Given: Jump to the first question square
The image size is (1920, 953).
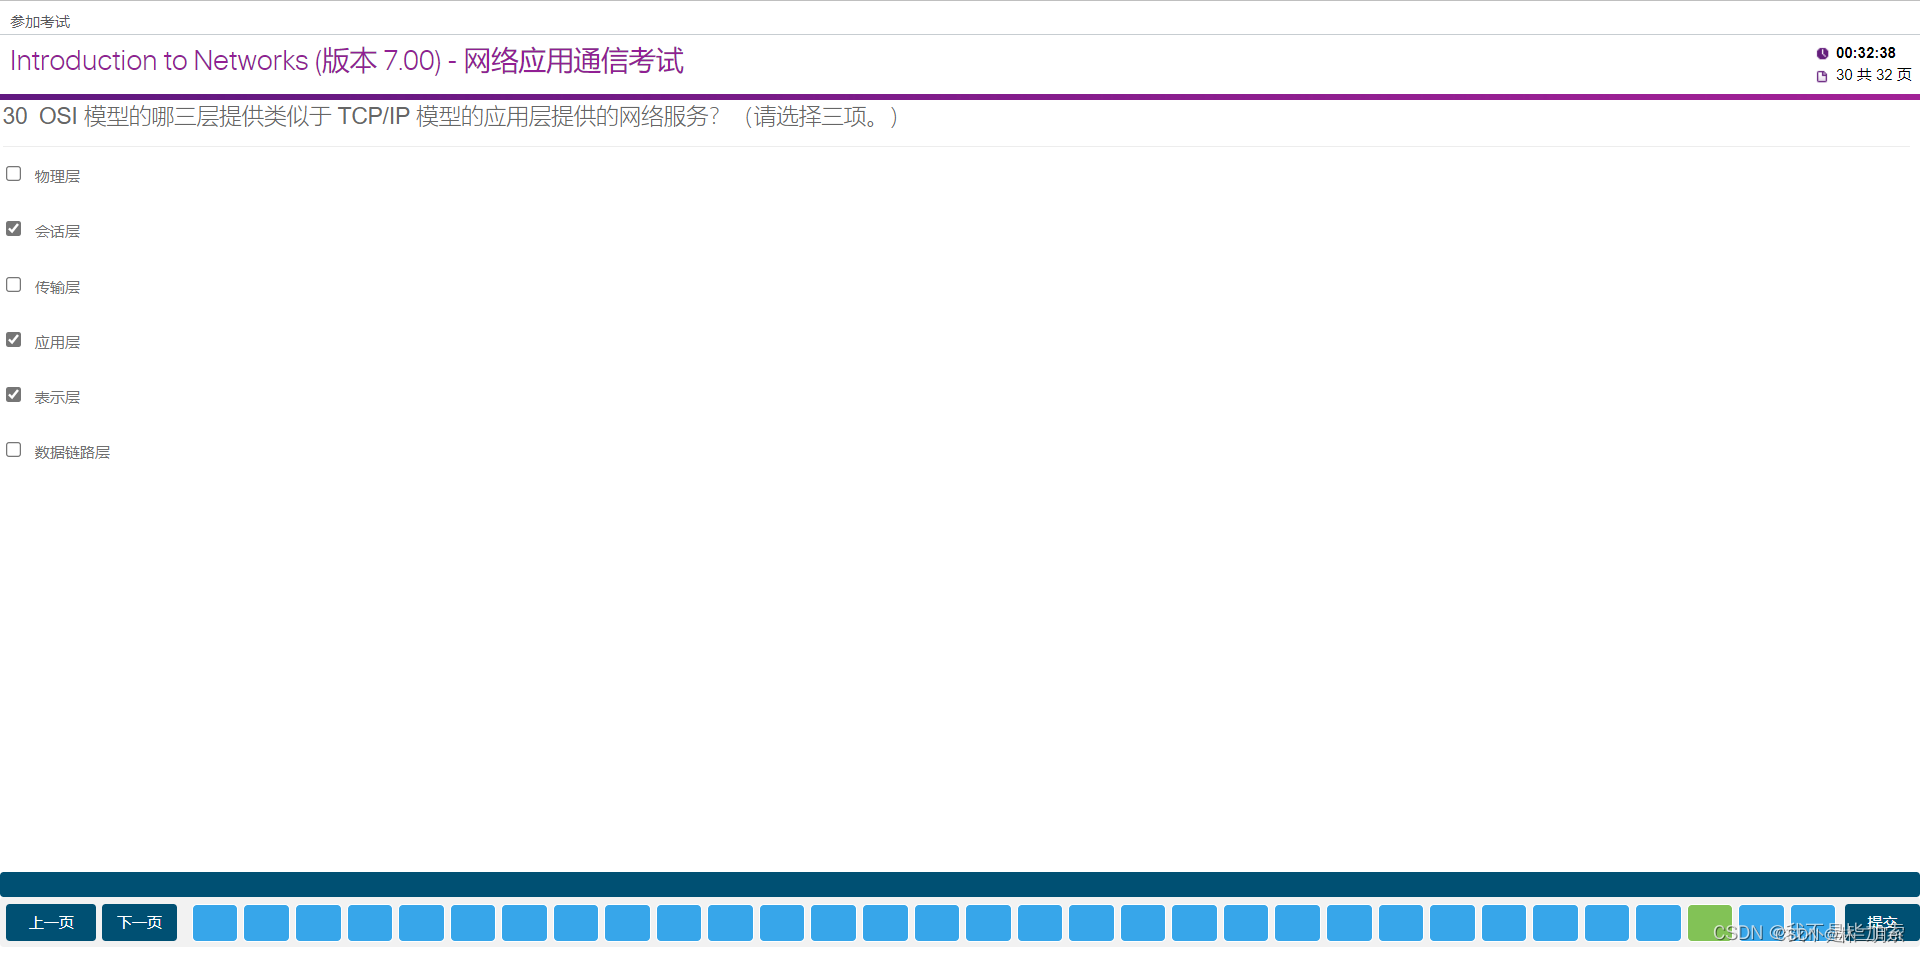Looking at the screenshot, I should pyautogui.click(x=215, y=923).
